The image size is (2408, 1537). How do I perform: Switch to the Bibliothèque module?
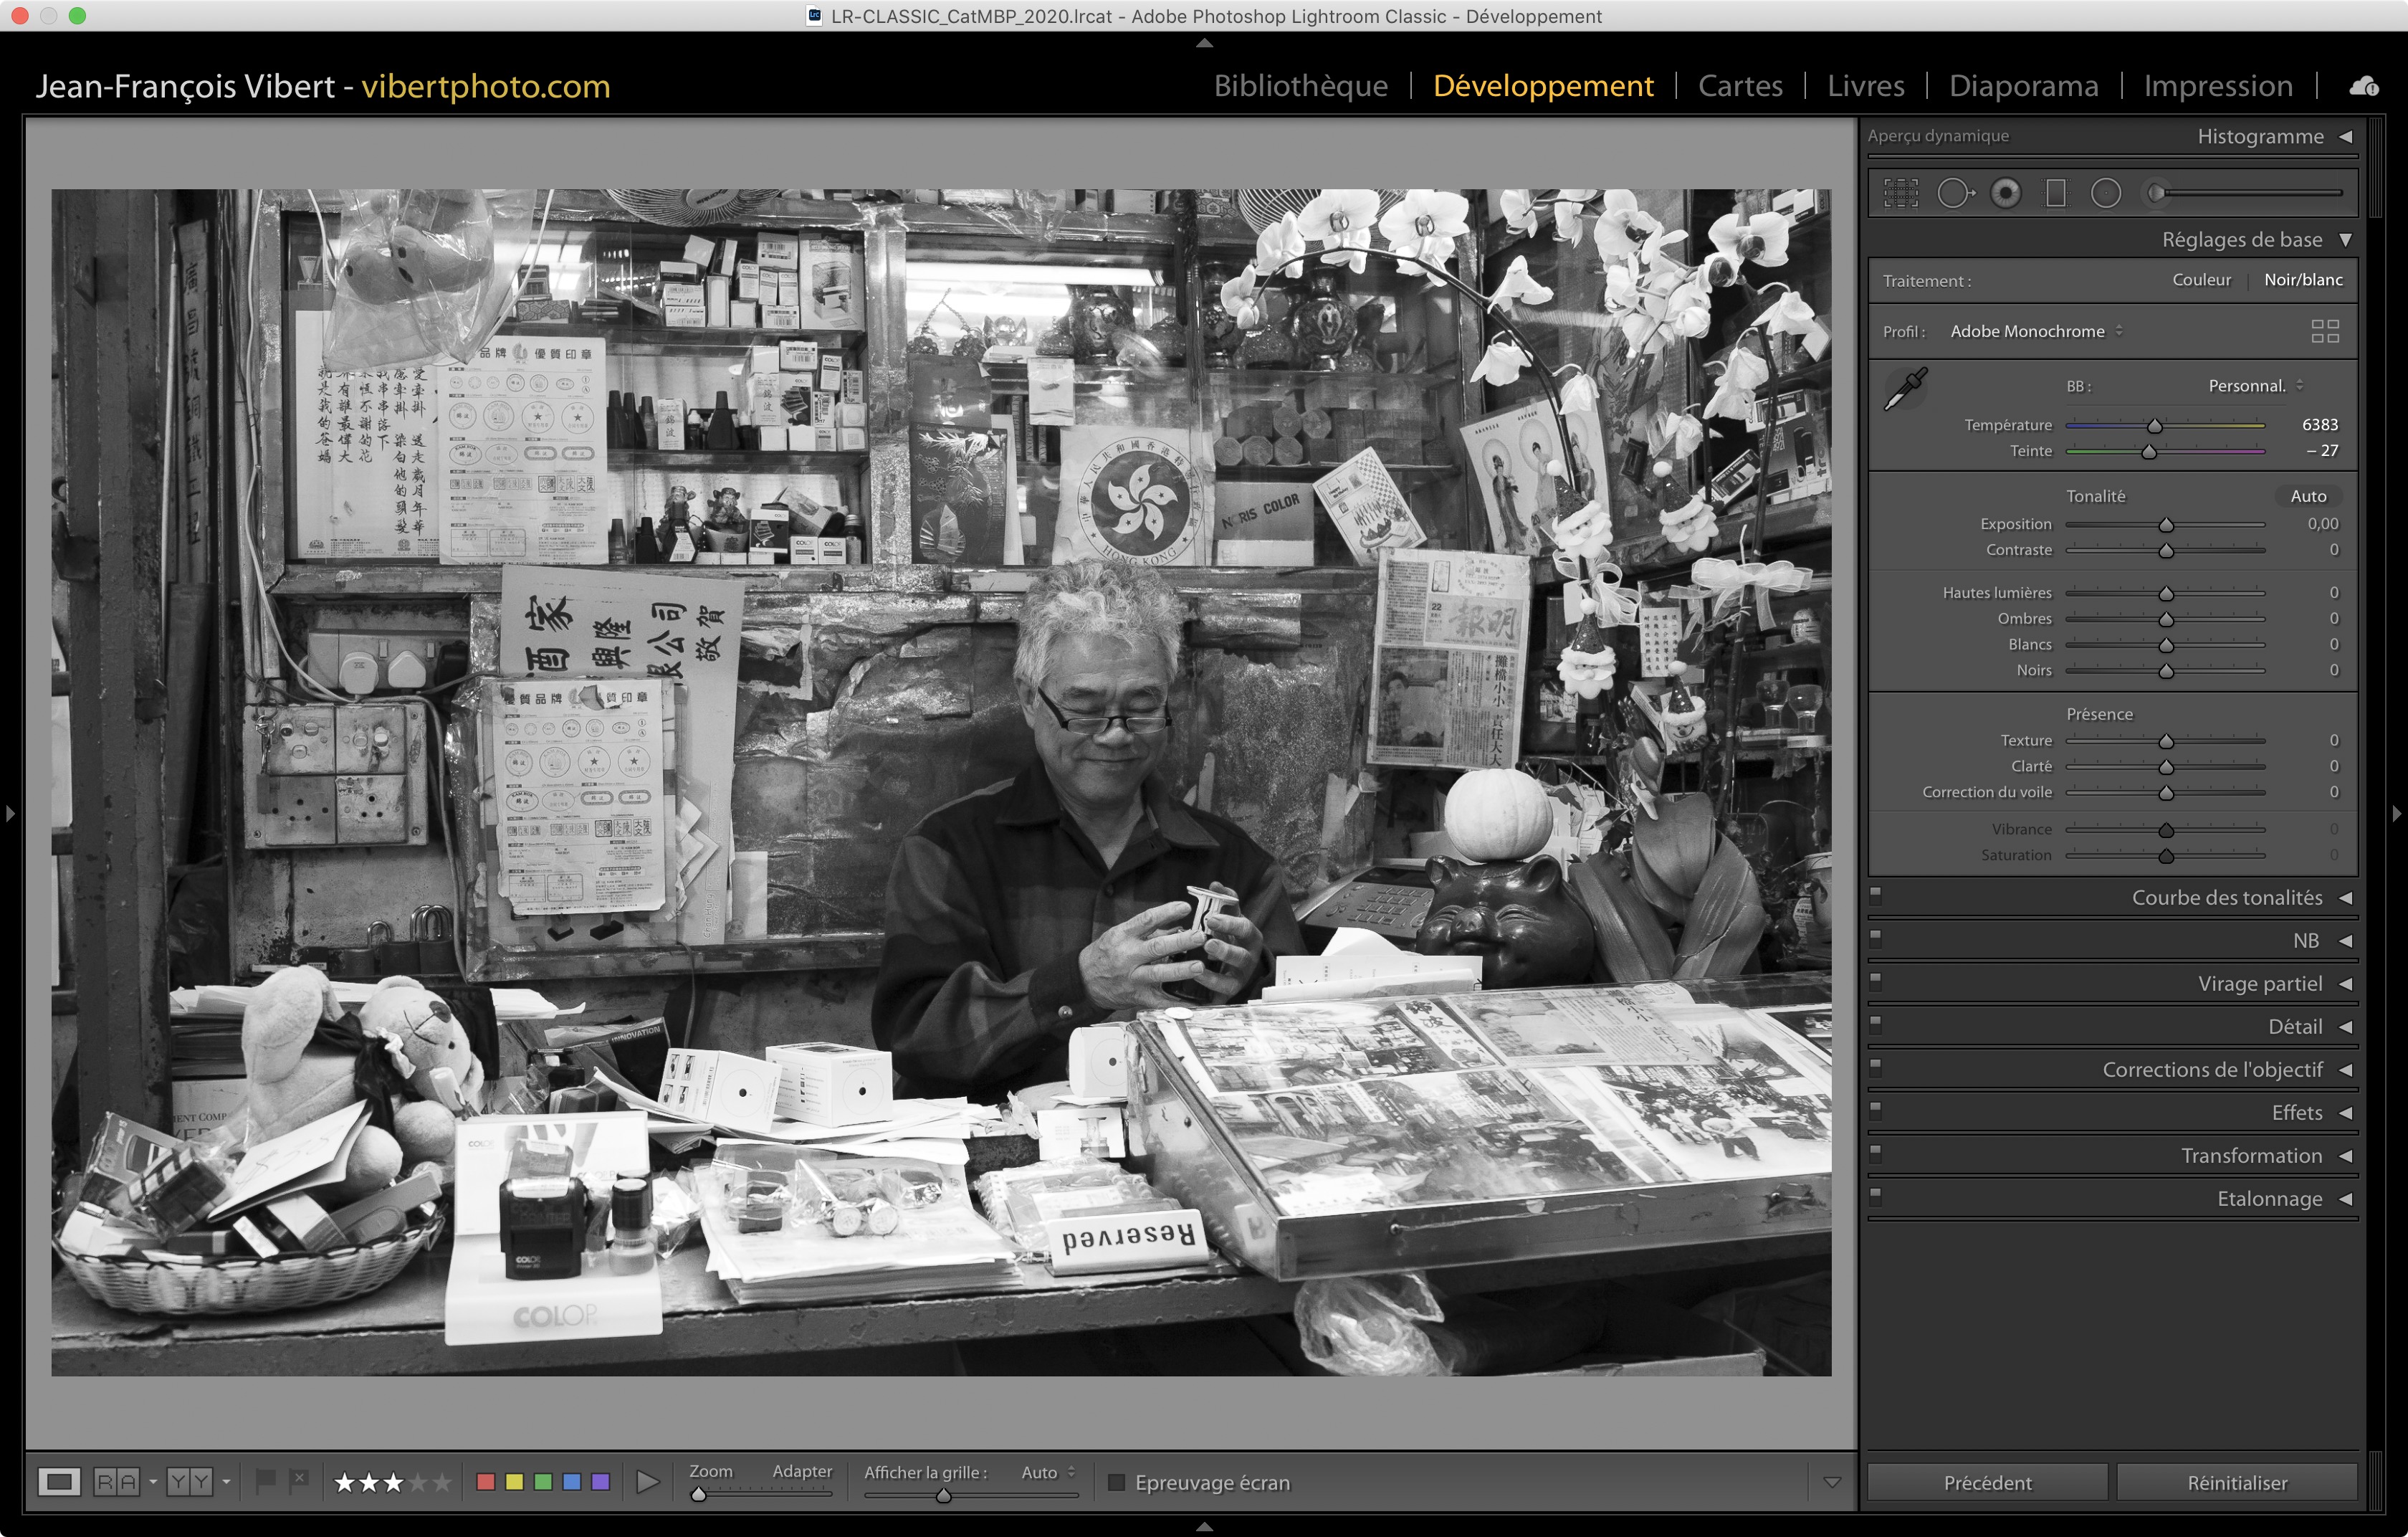click(1300, 86)
